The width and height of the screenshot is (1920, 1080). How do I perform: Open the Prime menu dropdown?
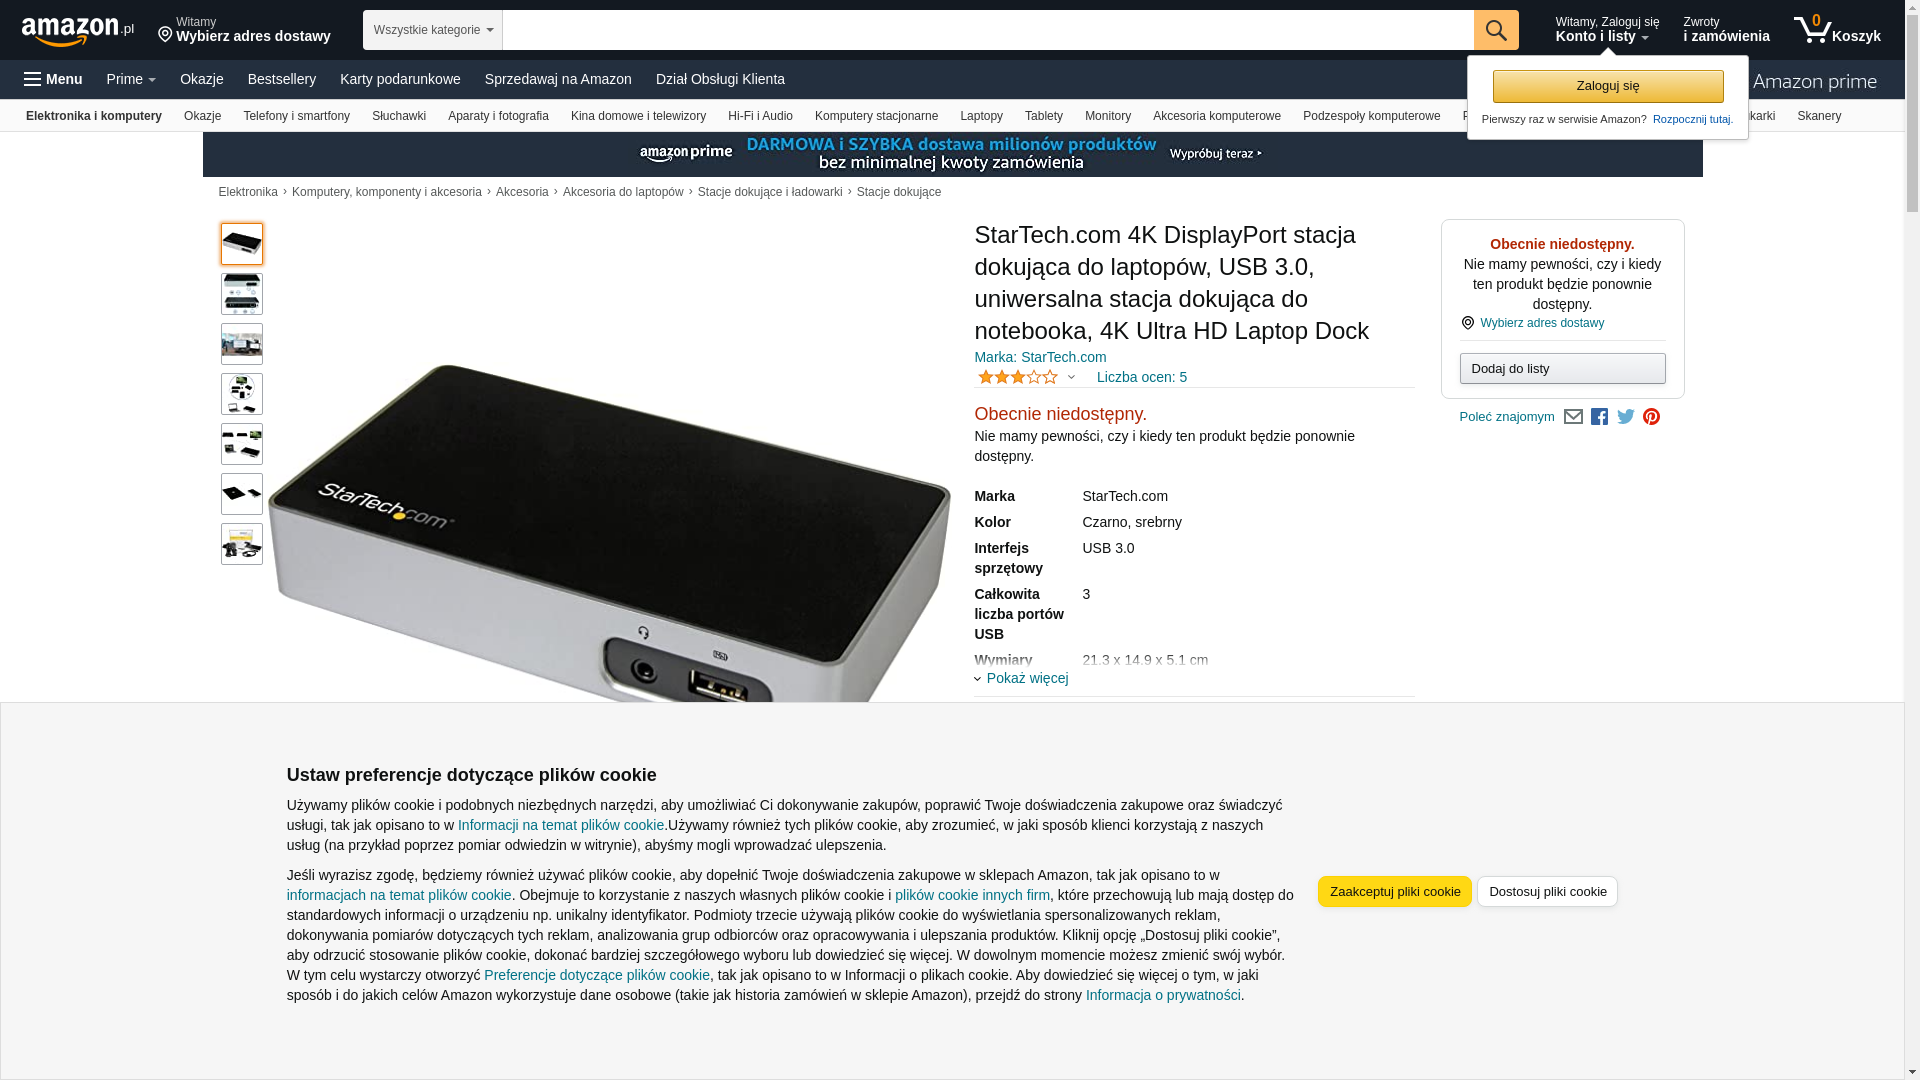click(x=131, y=79)
